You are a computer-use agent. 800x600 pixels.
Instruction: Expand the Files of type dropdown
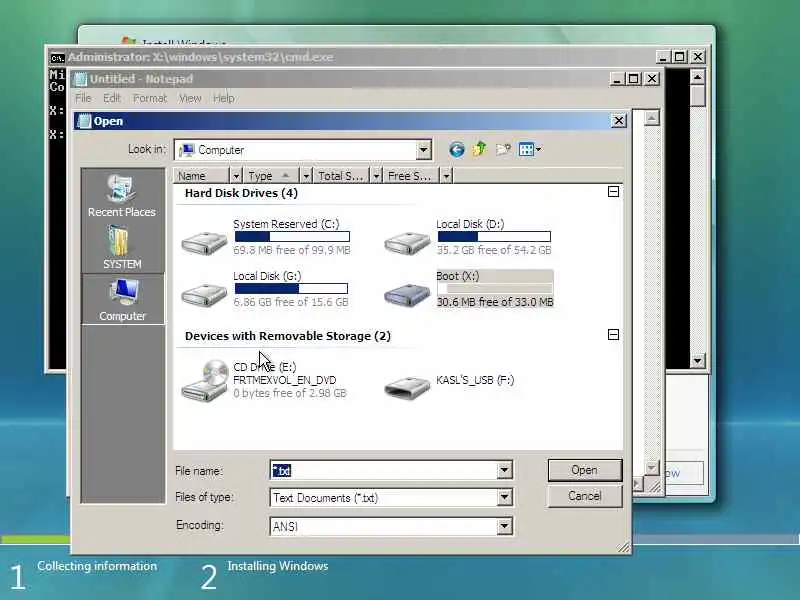504,497
